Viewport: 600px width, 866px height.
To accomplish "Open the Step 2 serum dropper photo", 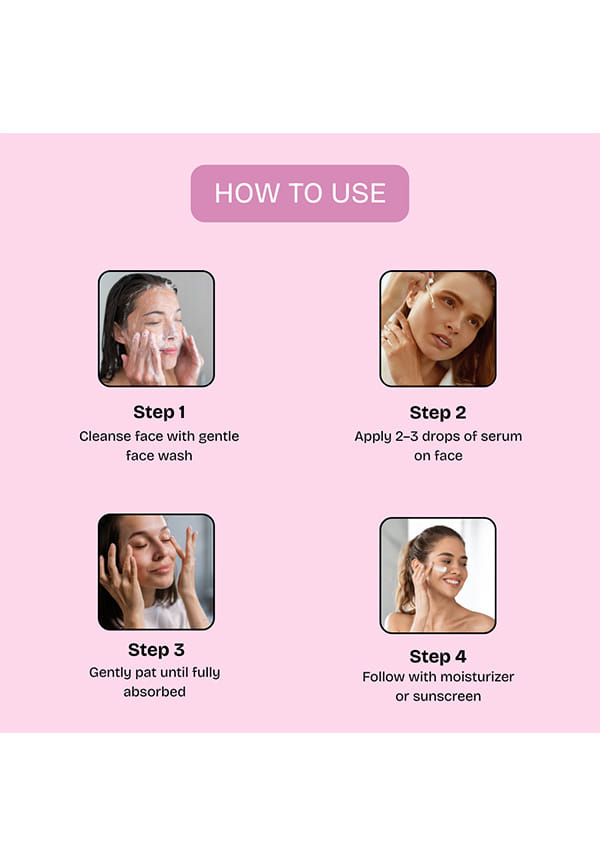I will (438, 329).
